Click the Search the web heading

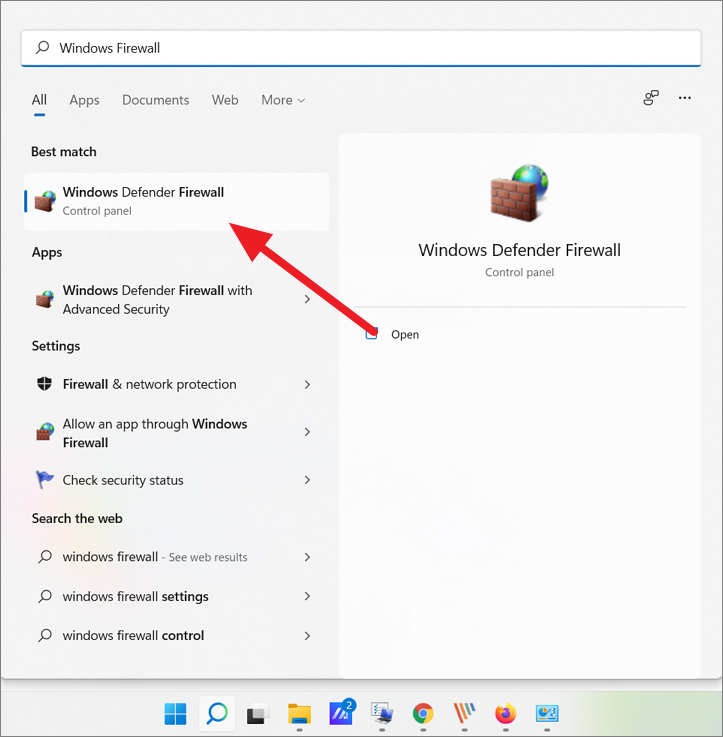77,518
